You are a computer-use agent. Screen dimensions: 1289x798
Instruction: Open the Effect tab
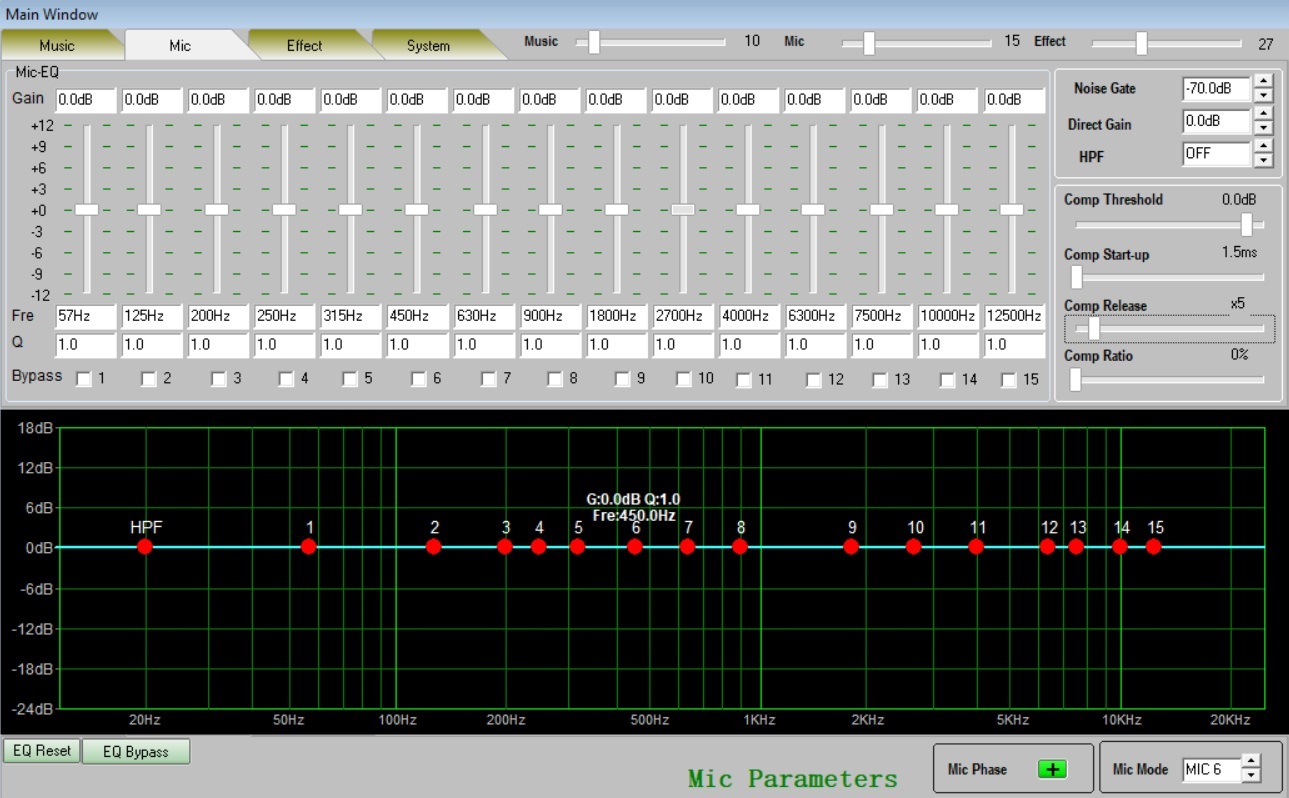[x=304, y=46]
